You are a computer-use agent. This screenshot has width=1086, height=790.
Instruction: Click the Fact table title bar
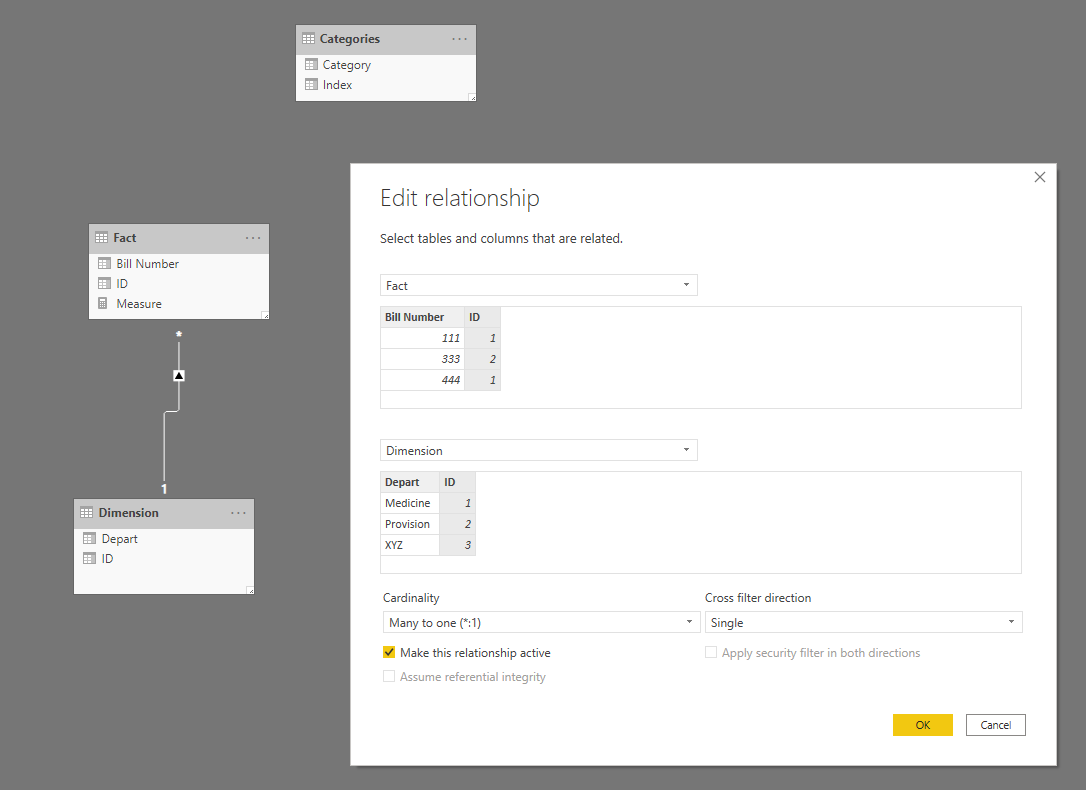click(x=179, y=238)
